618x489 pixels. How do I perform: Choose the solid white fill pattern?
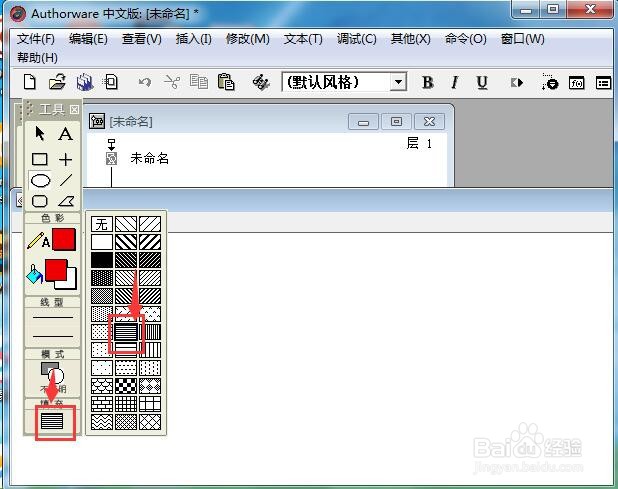pos(102,242)
